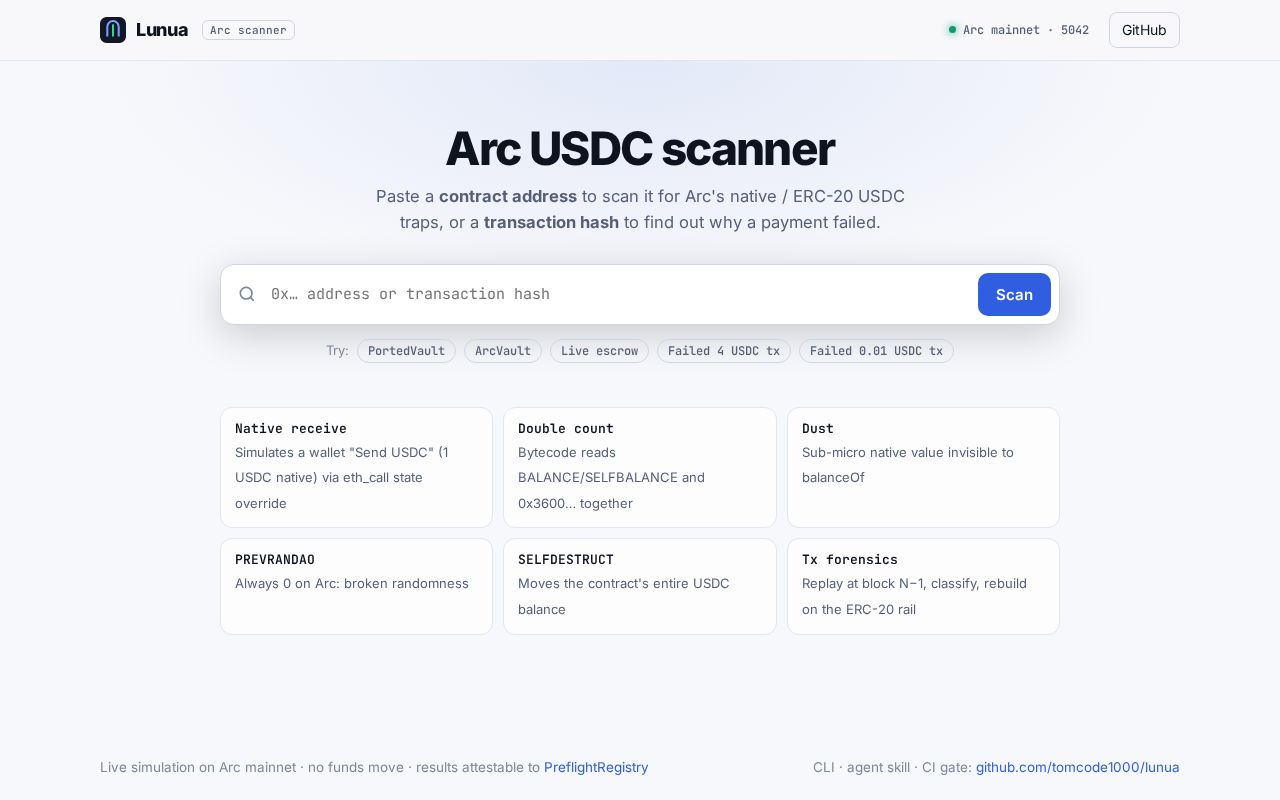Select the SELFDESTRUCT card
This screenshot has height=800, width=1280.
click(x=640, y=586)
